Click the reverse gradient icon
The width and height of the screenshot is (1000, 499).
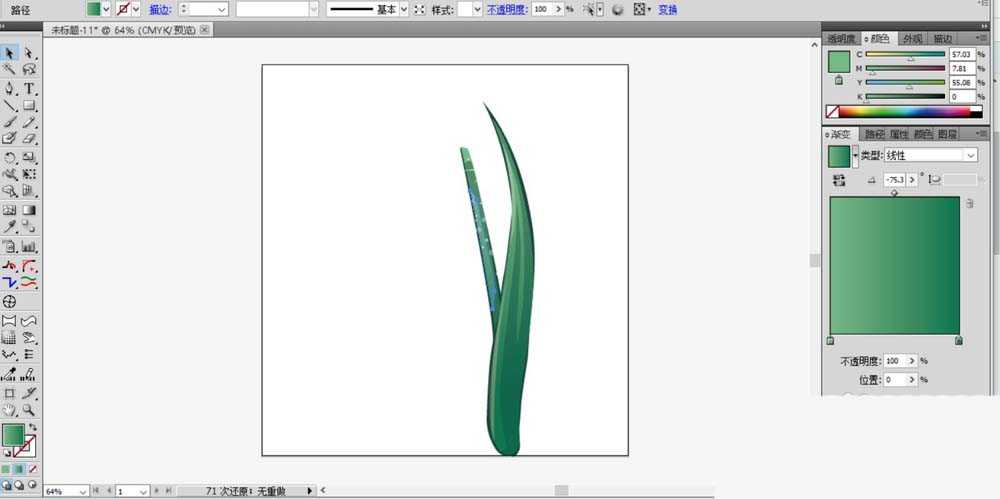[839, 180]
